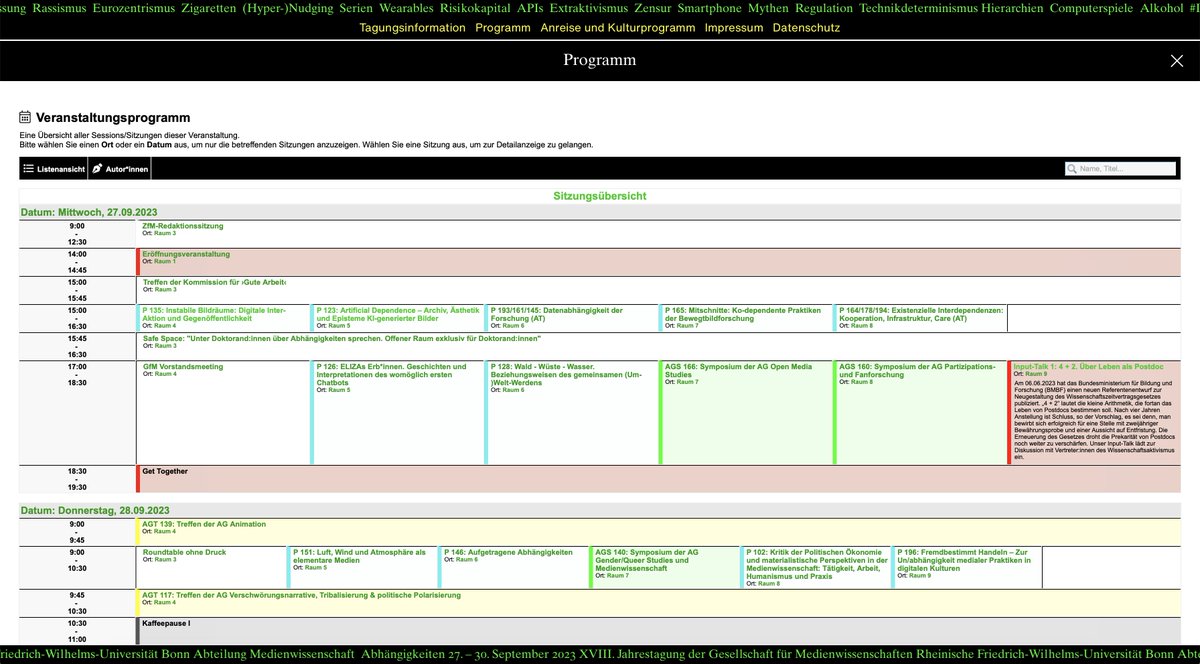Viewport: 1200px width, 664px height.
Task: Open the Datenschutz page
Action: pos(806,27)
